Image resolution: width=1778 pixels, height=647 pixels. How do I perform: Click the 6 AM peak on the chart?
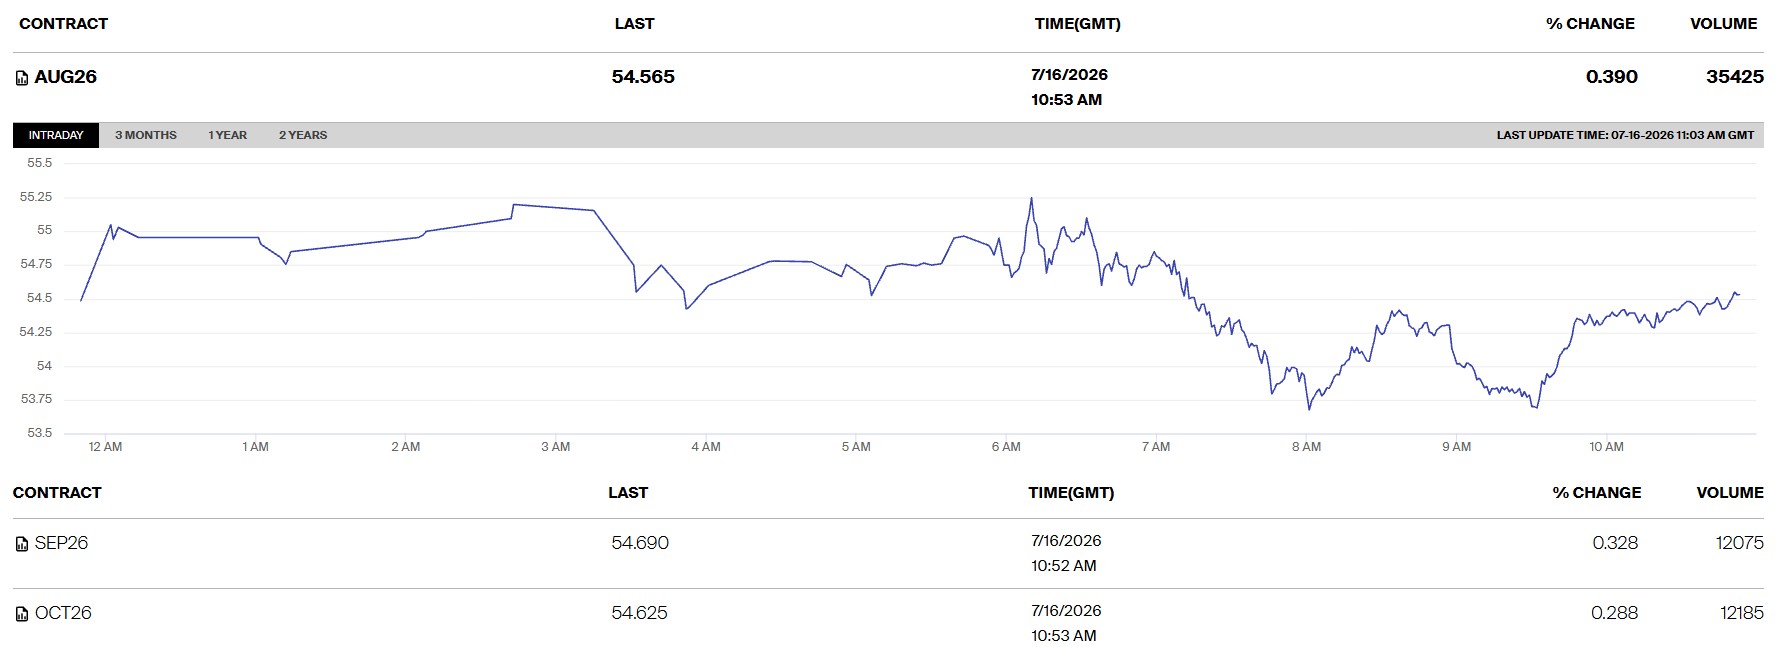(1031, 199)
